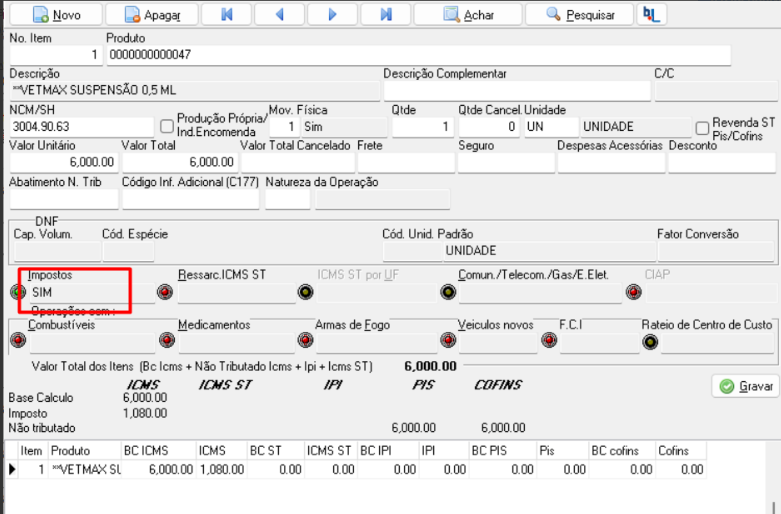Click the Natureza da Operação code field
The width and height of the screenshot is (781, 514).
pos(288,199)
